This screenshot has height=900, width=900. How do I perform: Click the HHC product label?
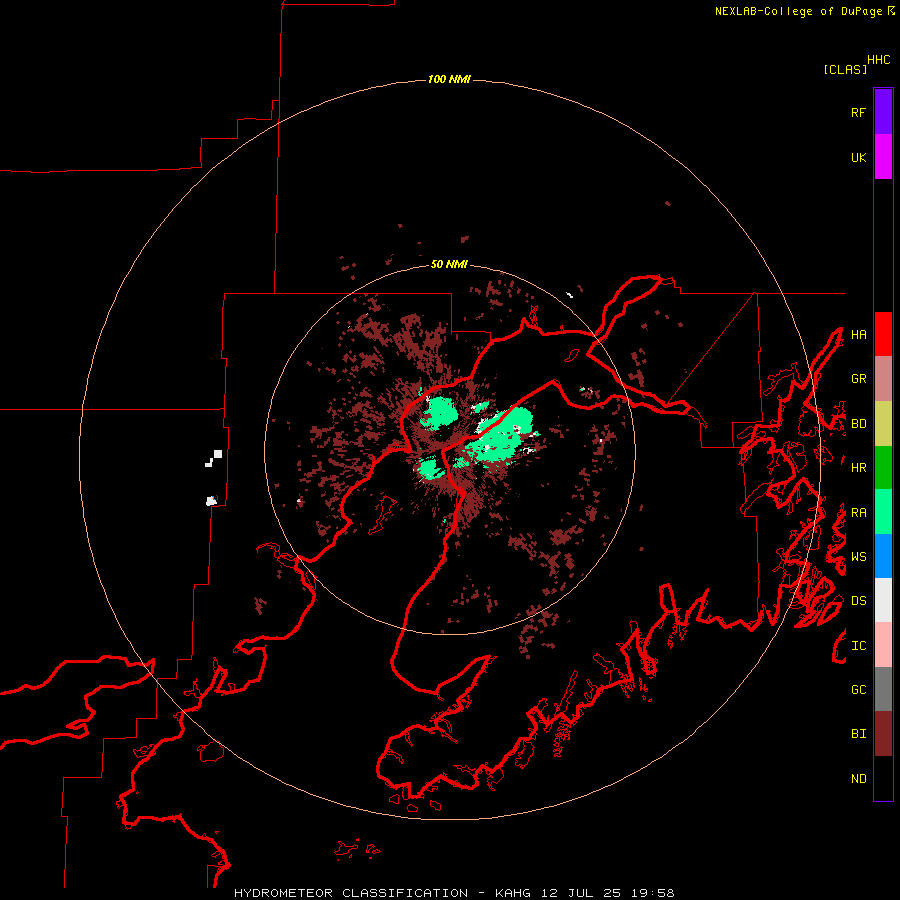pyautogui.click(x=879, y=60)
